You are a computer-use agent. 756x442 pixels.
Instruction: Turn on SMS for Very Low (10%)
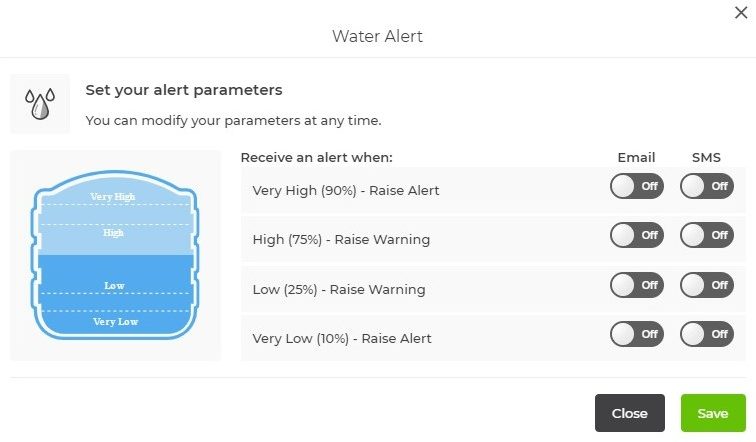coord(706,334)
